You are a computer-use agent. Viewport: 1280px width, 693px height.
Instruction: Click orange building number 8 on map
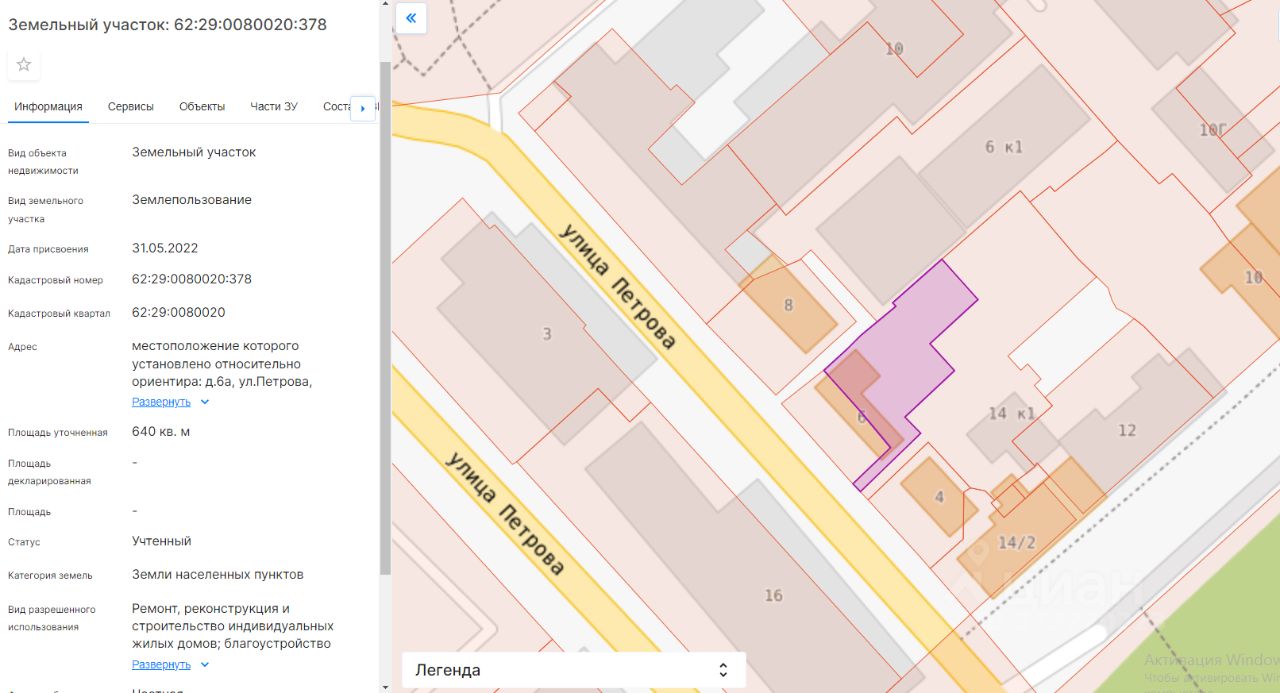tap(790, 306)
